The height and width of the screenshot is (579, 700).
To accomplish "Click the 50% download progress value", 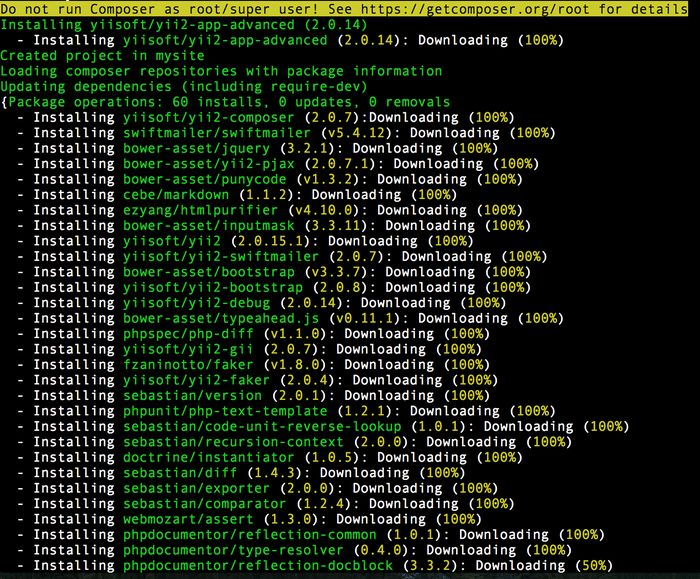I will click(594, 566).
